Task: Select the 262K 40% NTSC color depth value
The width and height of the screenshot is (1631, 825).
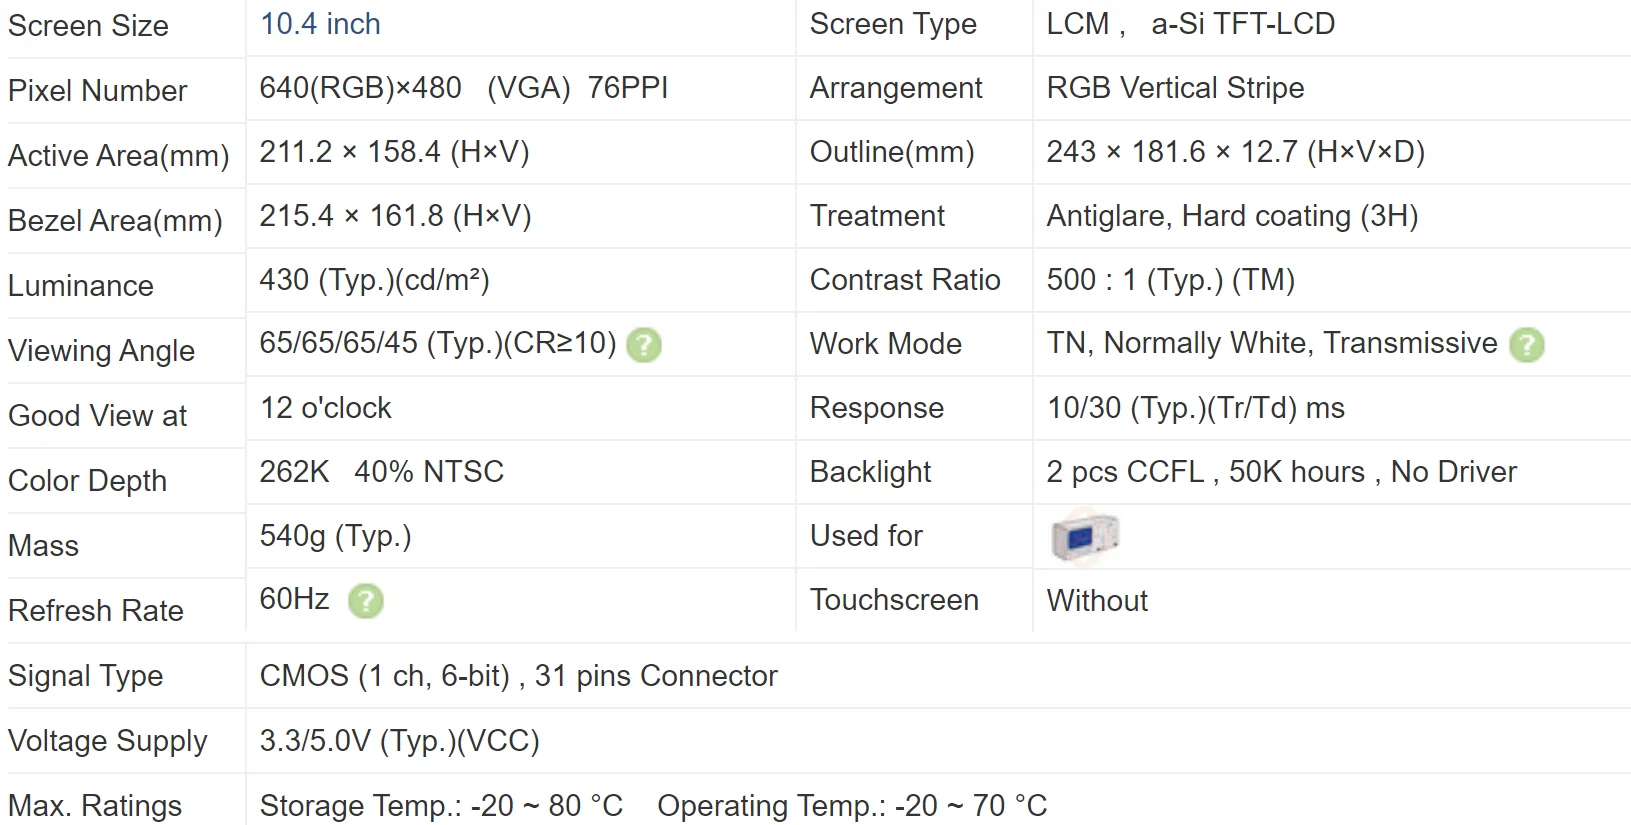Action: click(x=381, y=472)
